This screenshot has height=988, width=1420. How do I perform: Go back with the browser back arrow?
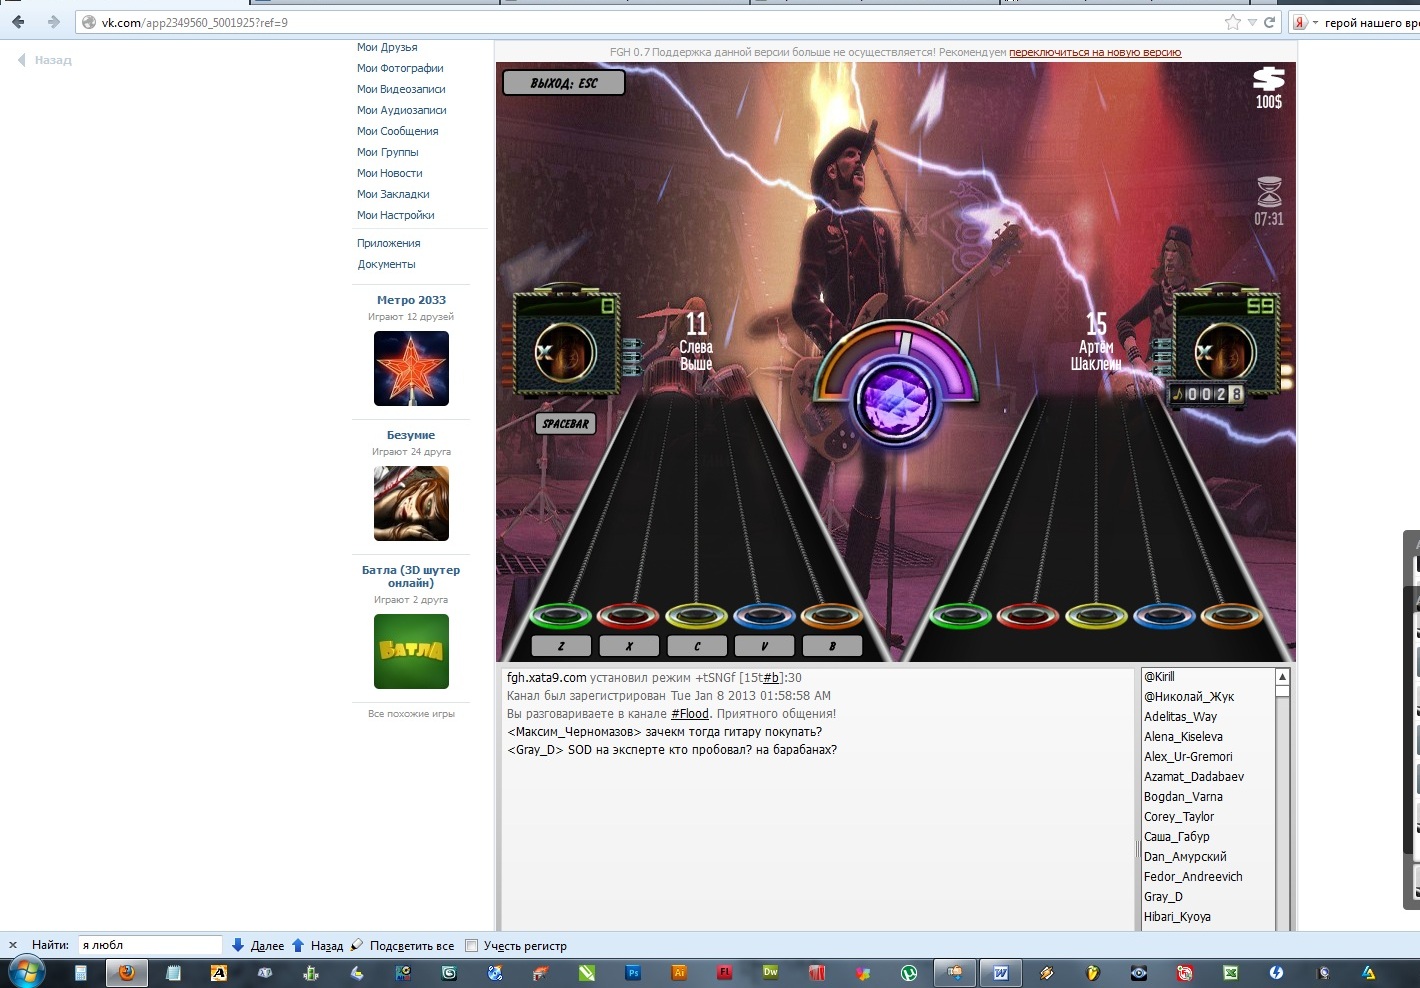(x=18, y=22)
